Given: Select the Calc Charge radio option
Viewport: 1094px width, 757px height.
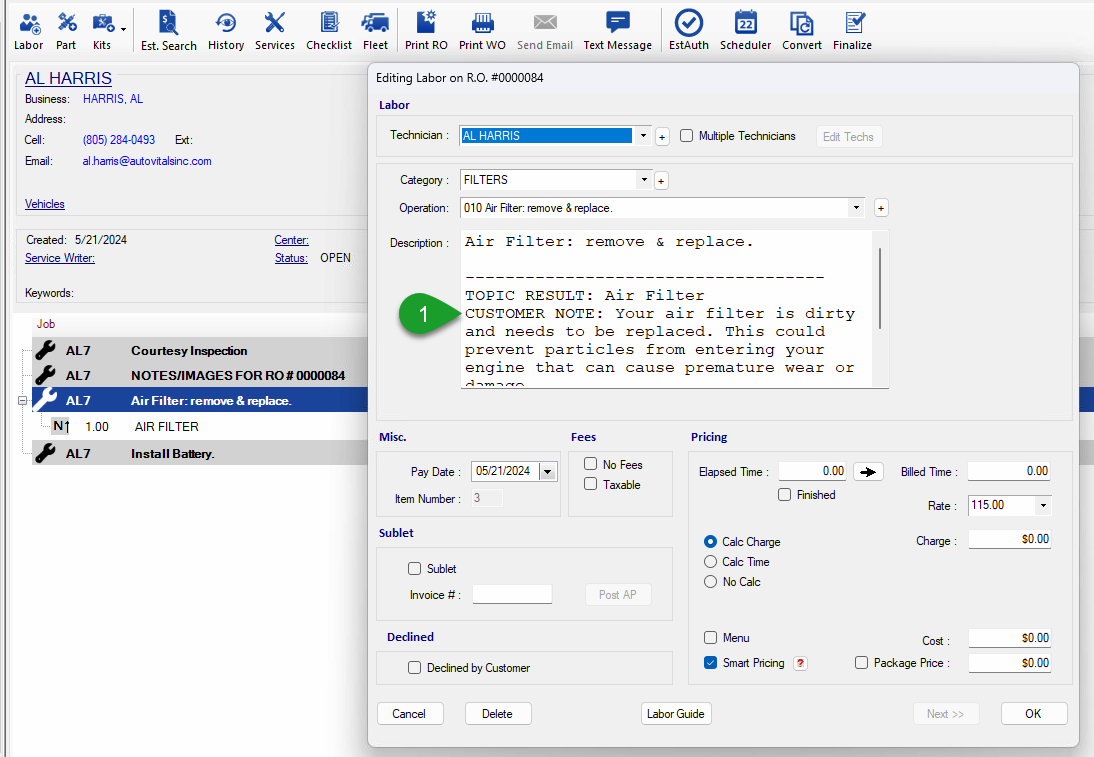Looking at the screenshot, I should [710, 541].
